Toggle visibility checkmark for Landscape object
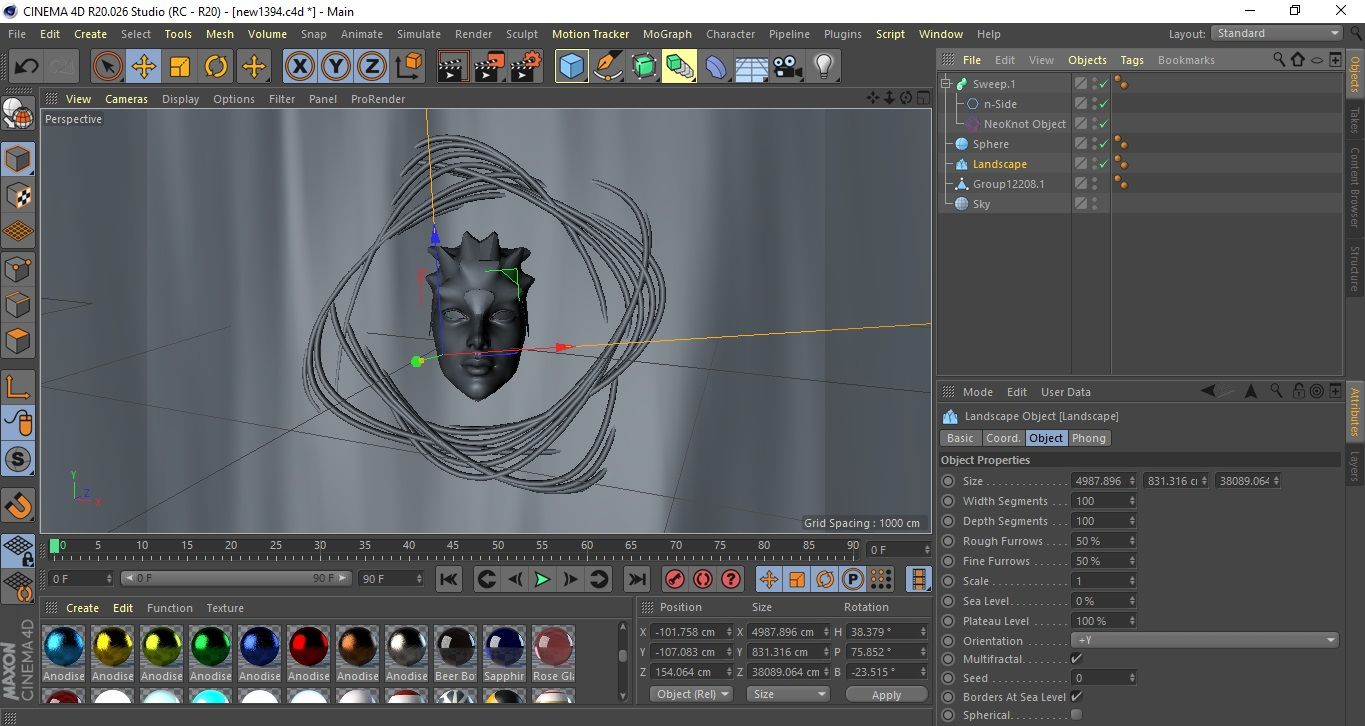1365x726 pixels. tap(1104, 164)
